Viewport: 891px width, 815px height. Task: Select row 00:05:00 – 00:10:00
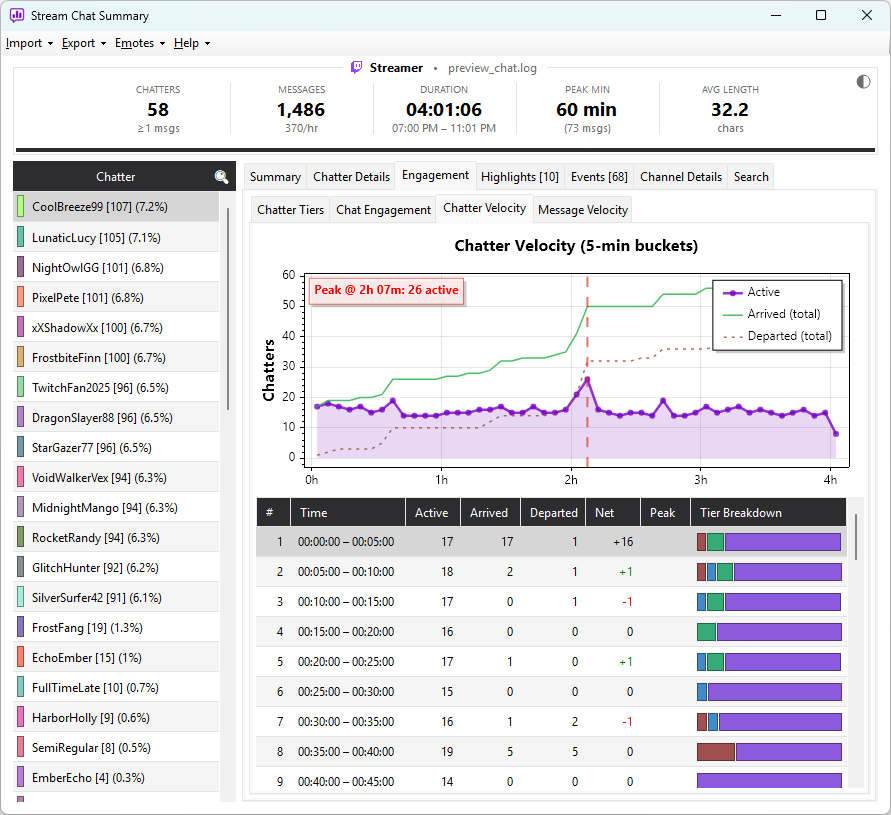(x=551, y=572)
